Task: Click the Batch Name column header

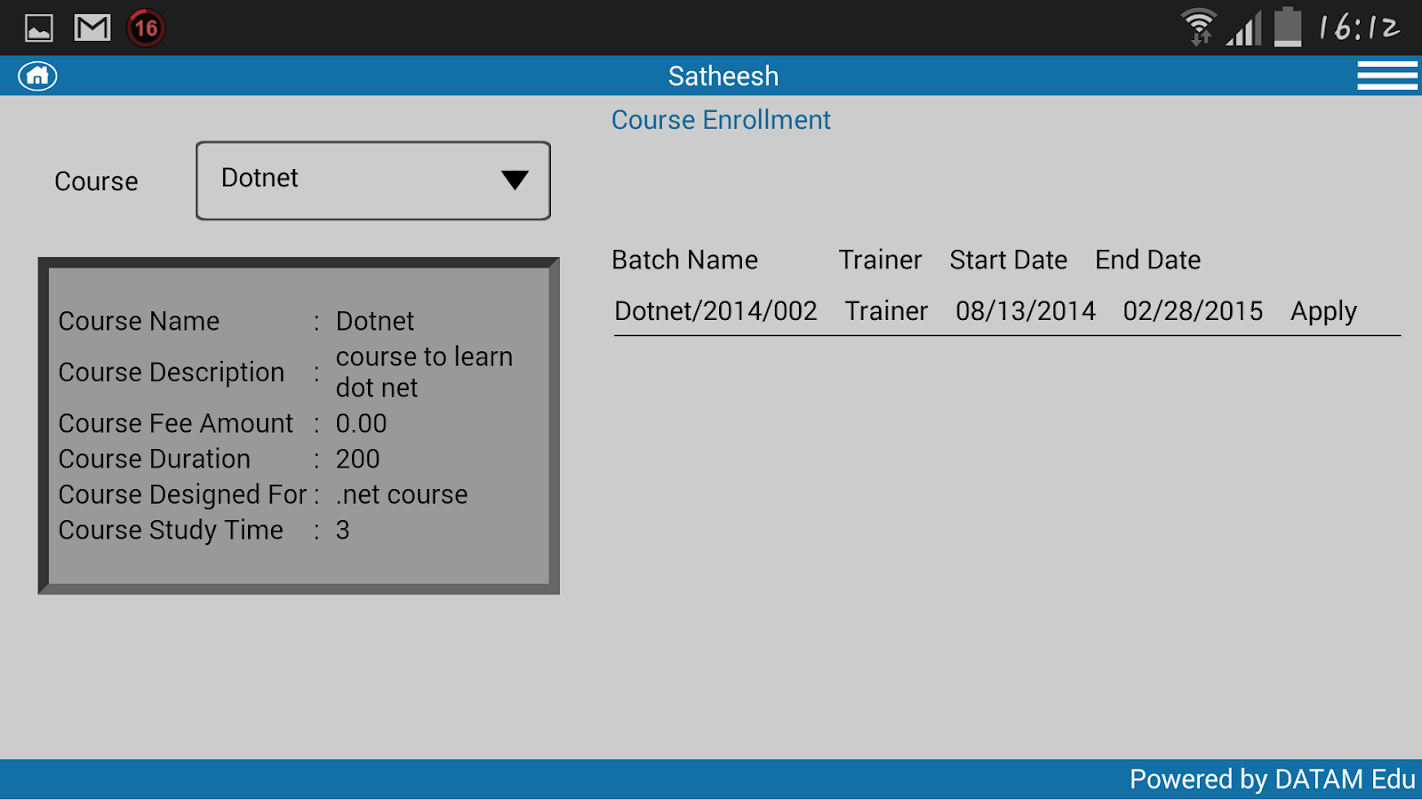Action: 685,260
